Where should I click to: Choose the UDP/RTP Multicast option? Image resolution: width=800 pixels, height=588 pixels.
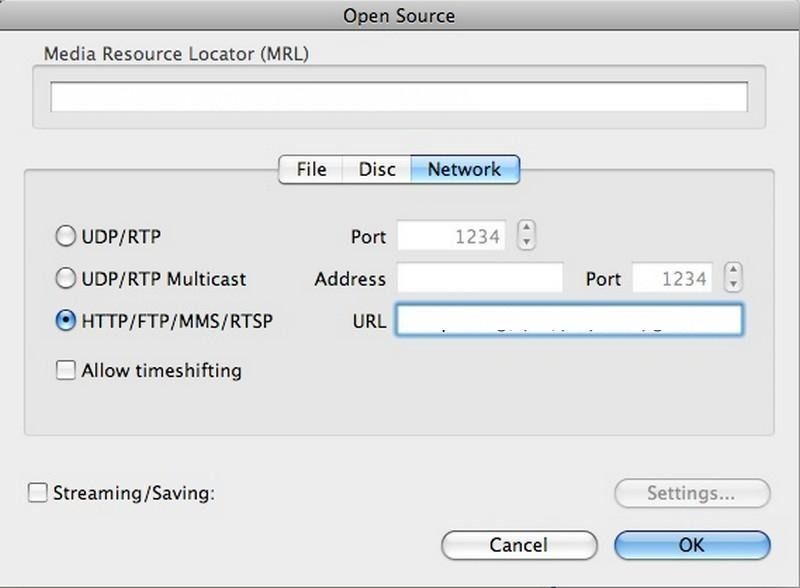(66, 279)
